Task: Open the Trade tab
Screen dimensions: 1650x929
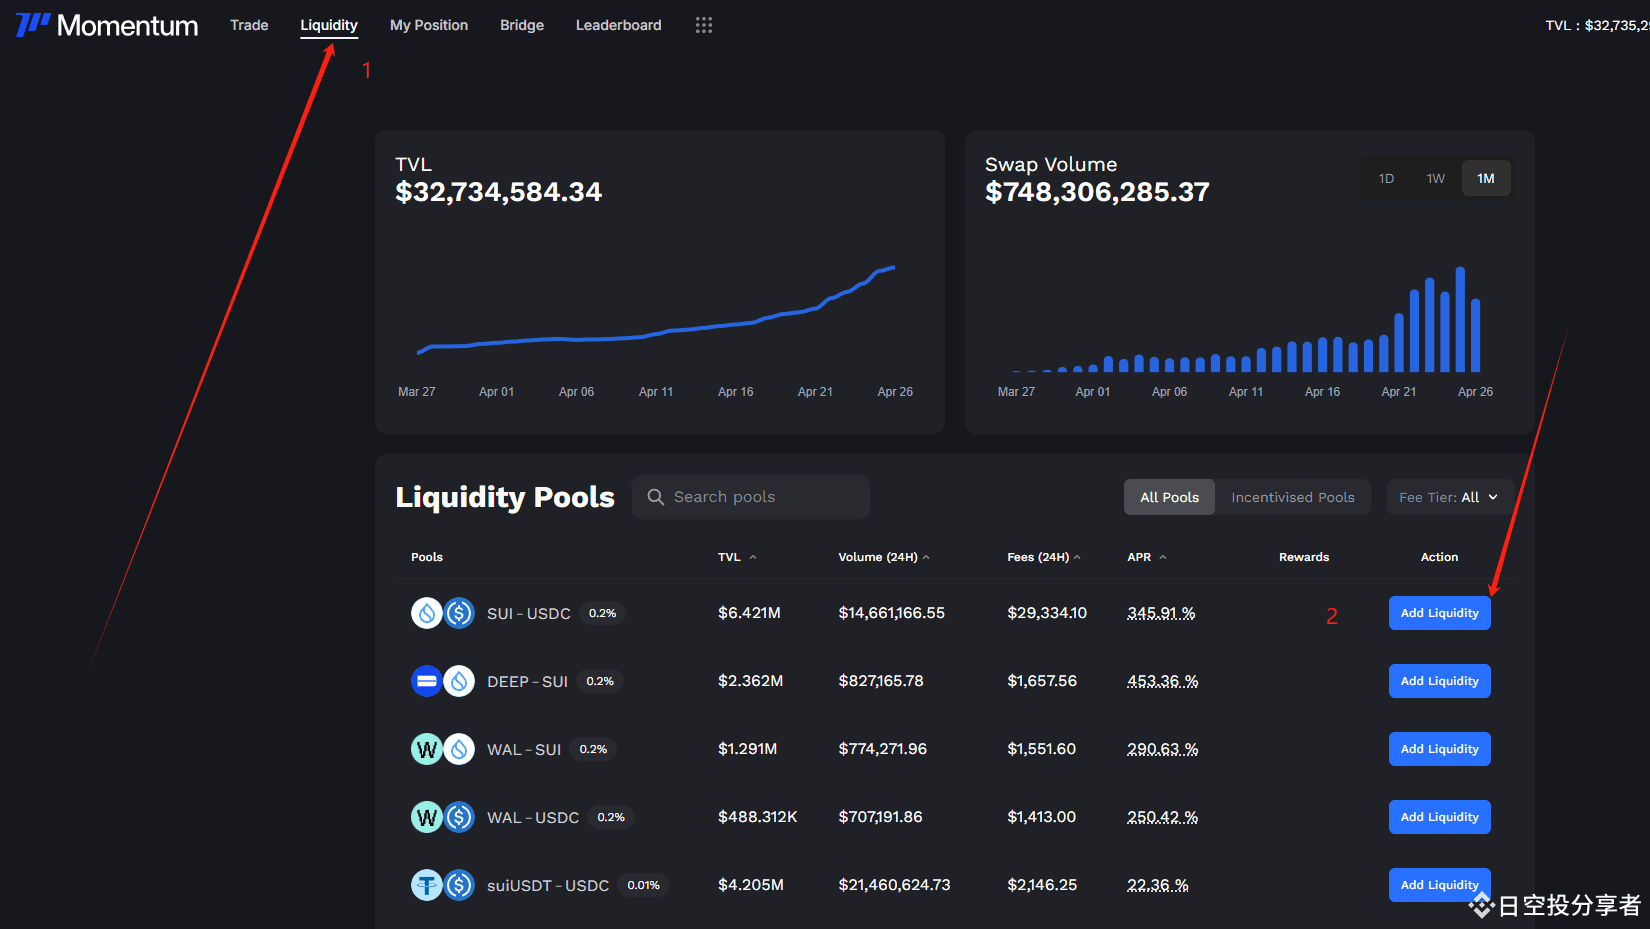Action: pyautogui.click(x=249, y=25)
